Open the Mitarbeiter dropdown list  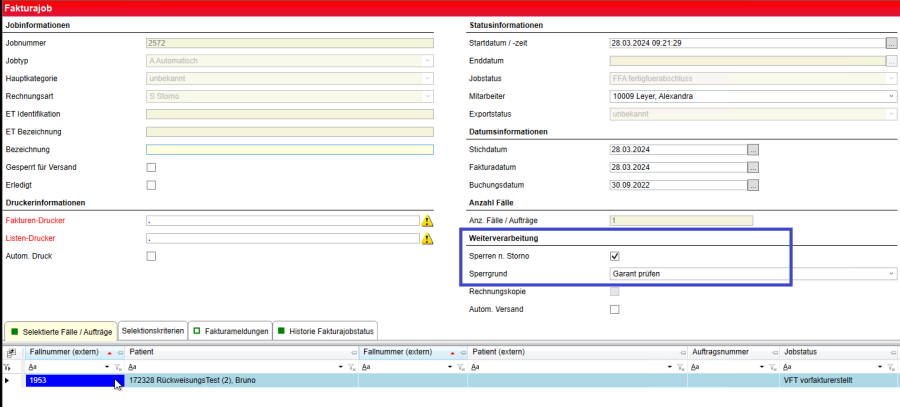[891, 97]
